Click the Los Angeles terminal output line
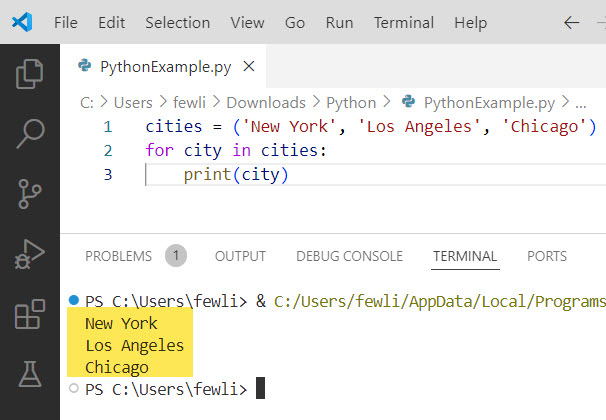 pyautogui.click(x=134, y=345)
